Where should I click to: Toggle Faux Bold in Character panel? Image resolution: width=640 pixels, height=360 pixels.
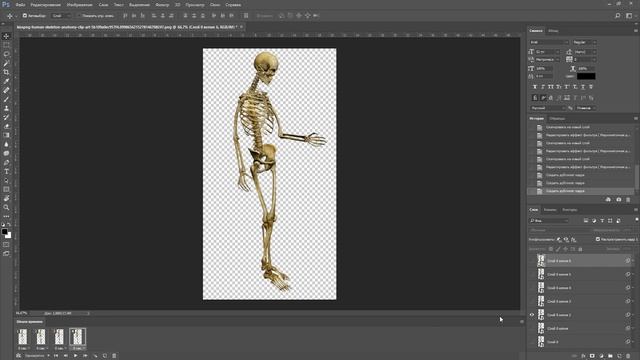coord(535,87)
